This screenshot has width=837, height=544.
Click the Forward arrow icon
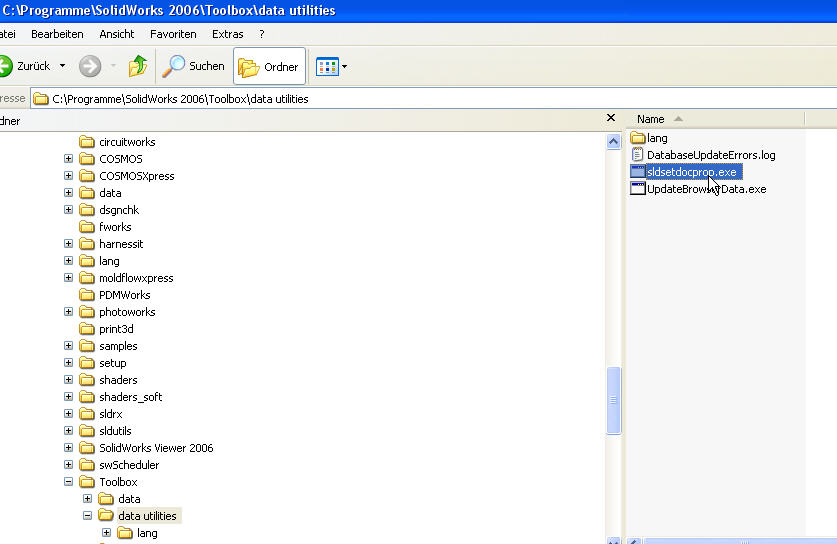click(90, 66)
